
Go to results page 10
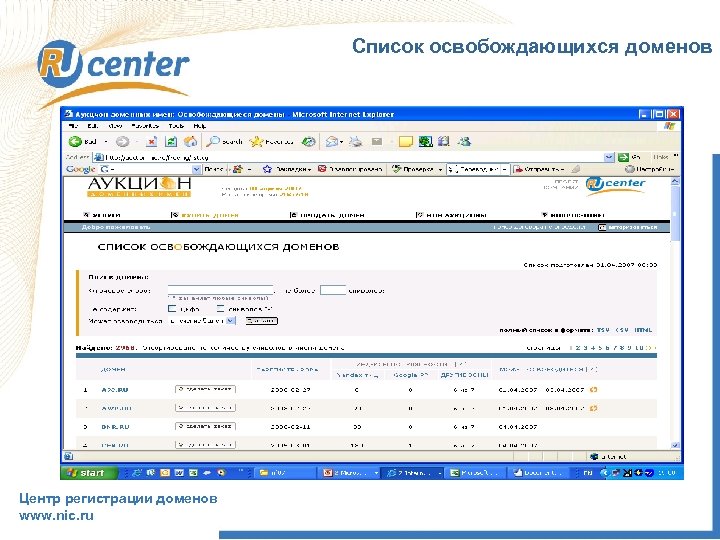pyautogui.click(x=640, y=348)
